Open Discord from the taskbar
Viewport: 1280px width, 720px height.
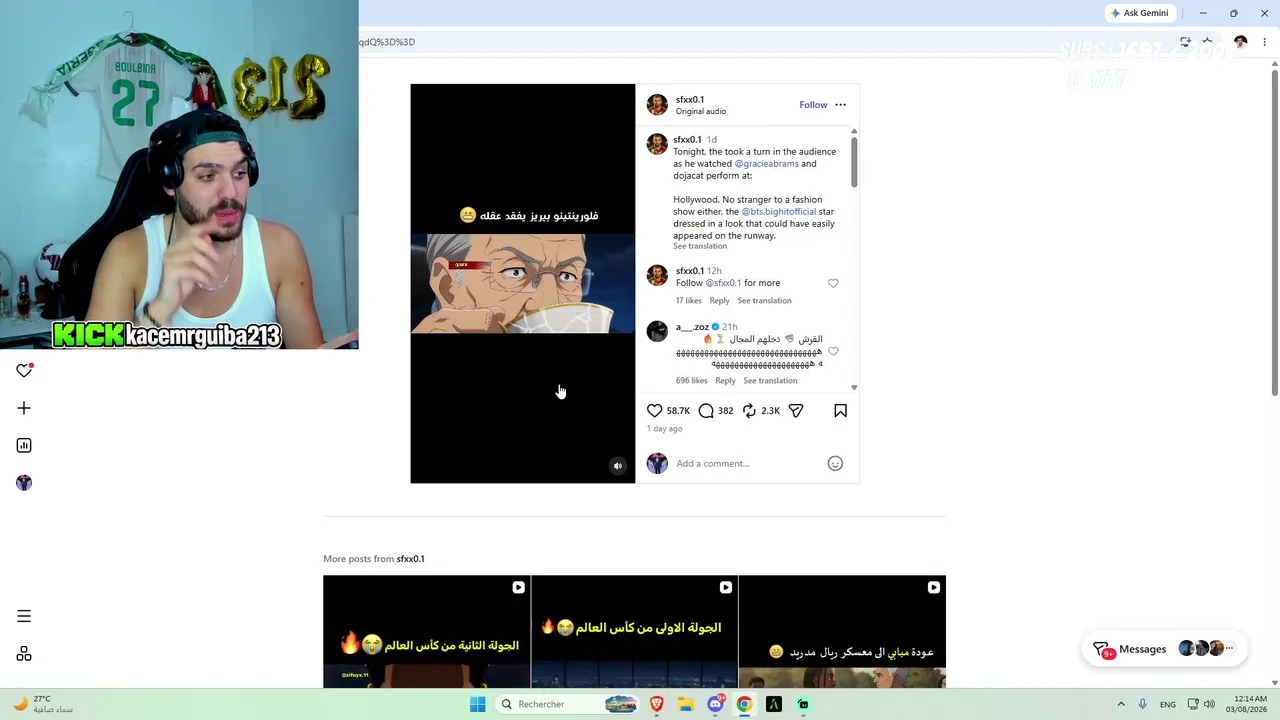715,704
